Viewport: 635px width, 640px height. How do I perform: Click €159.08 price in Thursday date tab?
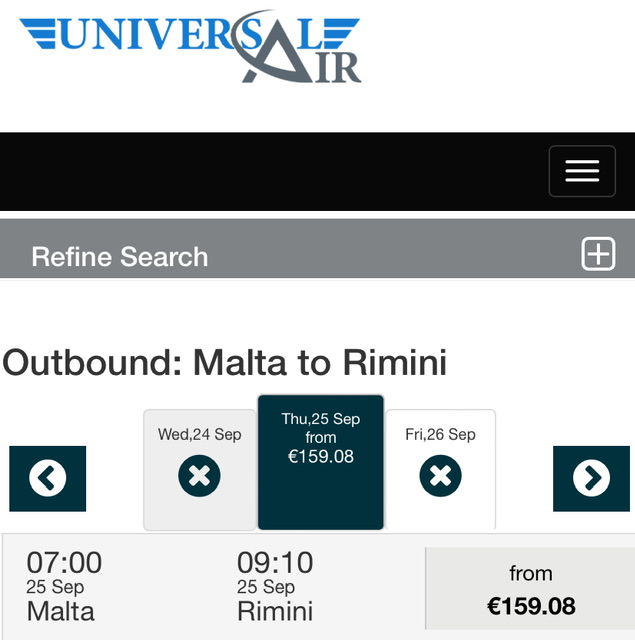point(320,457)
